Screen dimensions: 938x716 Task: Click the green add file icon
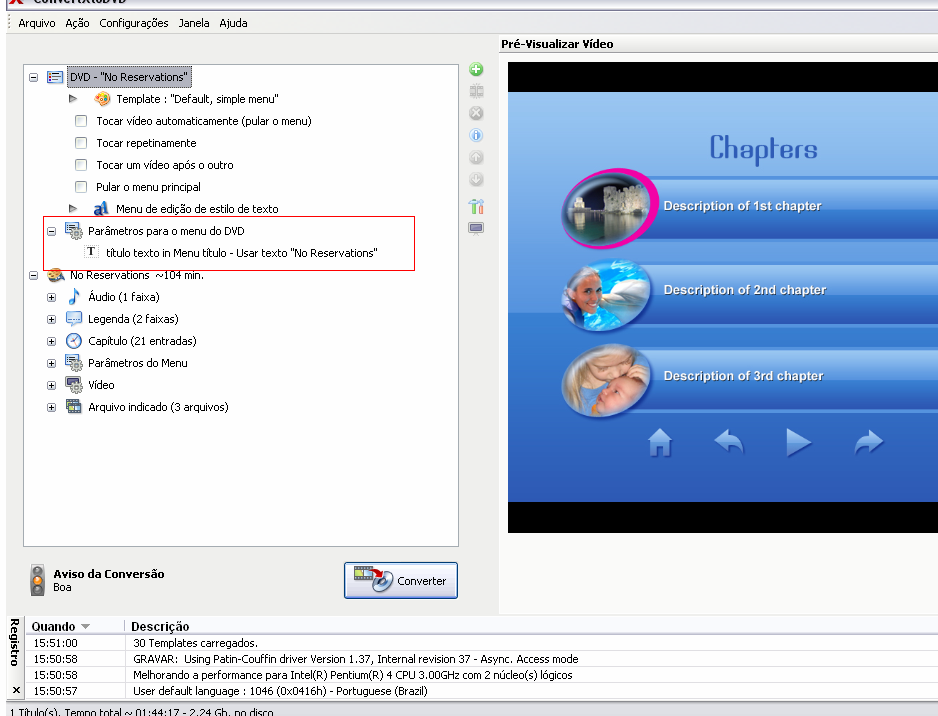click(x=476, y=69)
